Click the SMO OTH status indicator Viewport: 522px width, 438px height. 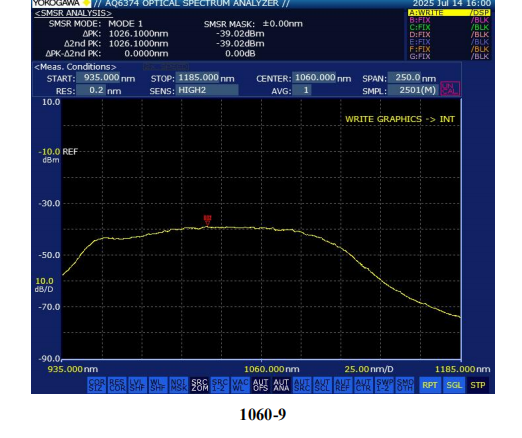pos(404,385)
